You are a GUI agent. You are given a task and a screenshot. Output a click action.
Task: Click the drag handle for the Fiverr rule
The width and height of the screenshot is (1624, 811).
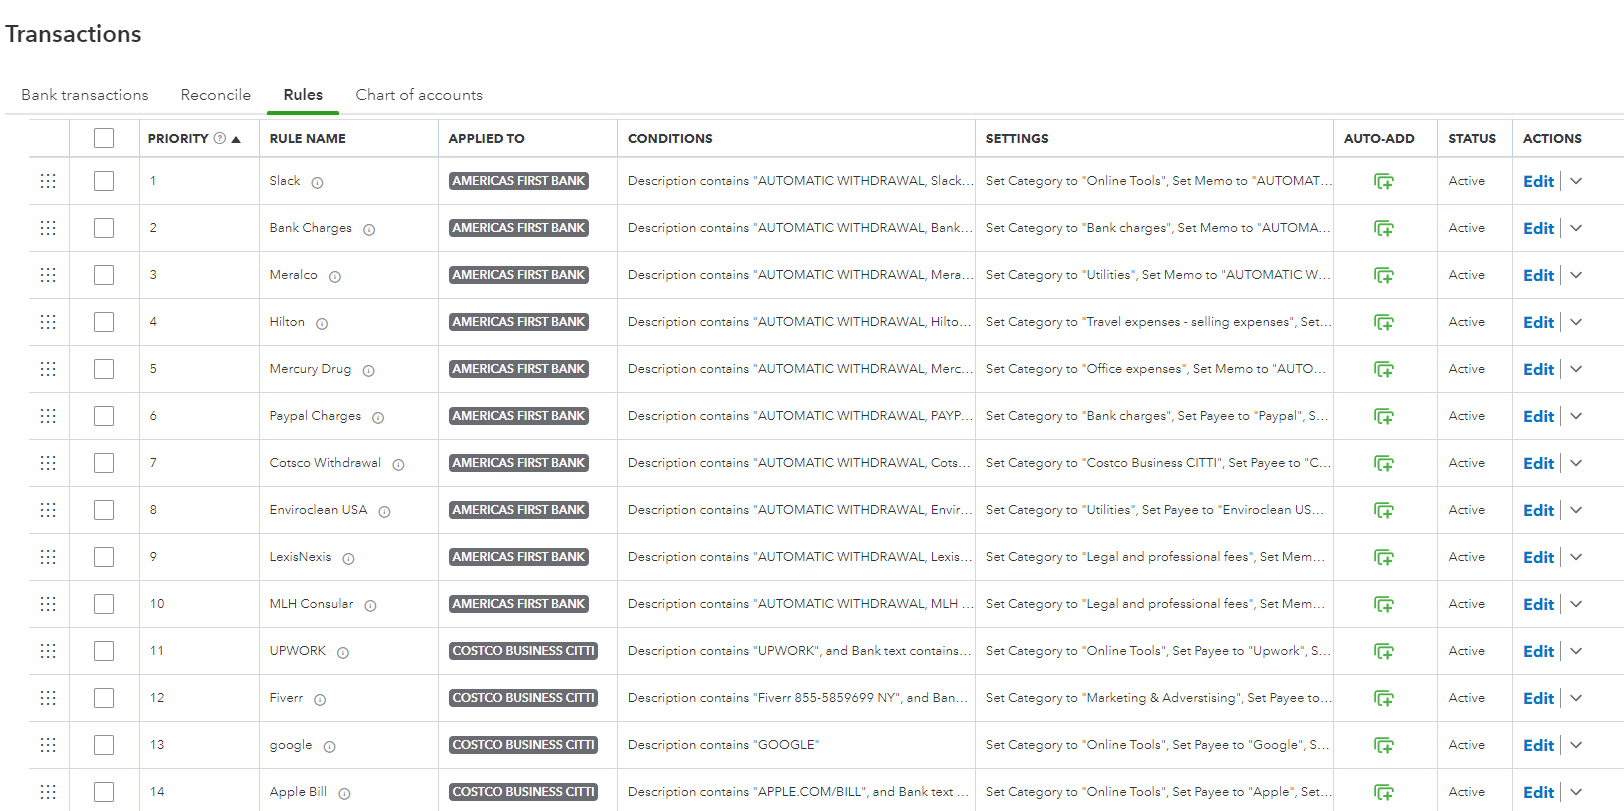click(x=48, y=698)
